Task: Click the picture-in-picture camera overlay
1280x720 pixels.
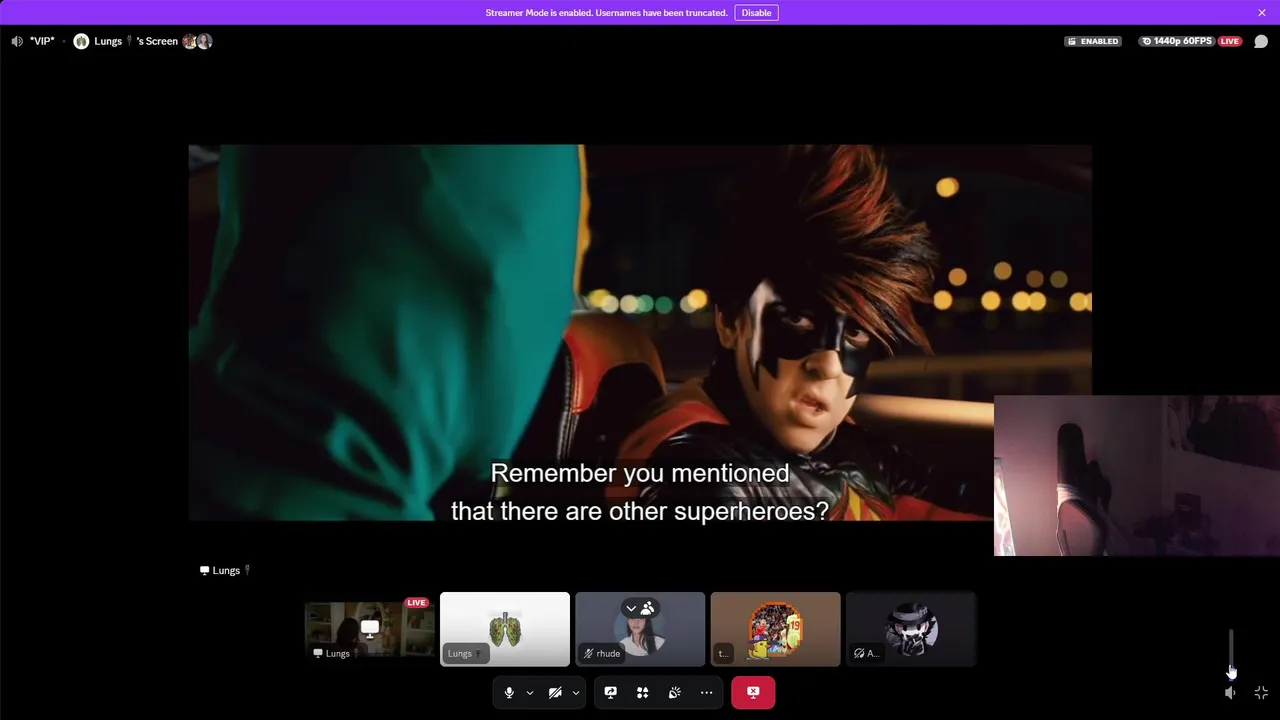Action: click(x=1137, y=475)
